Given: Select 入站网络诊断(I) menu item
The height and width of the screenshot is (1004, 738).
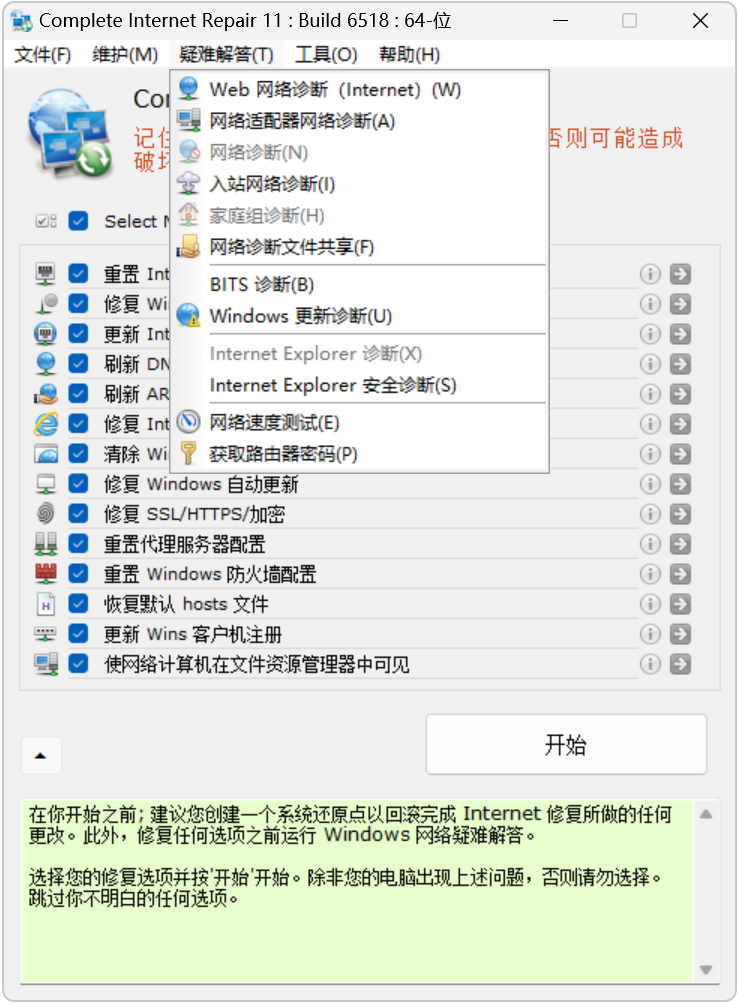Looking at the screenshot, I should point(360,184).
